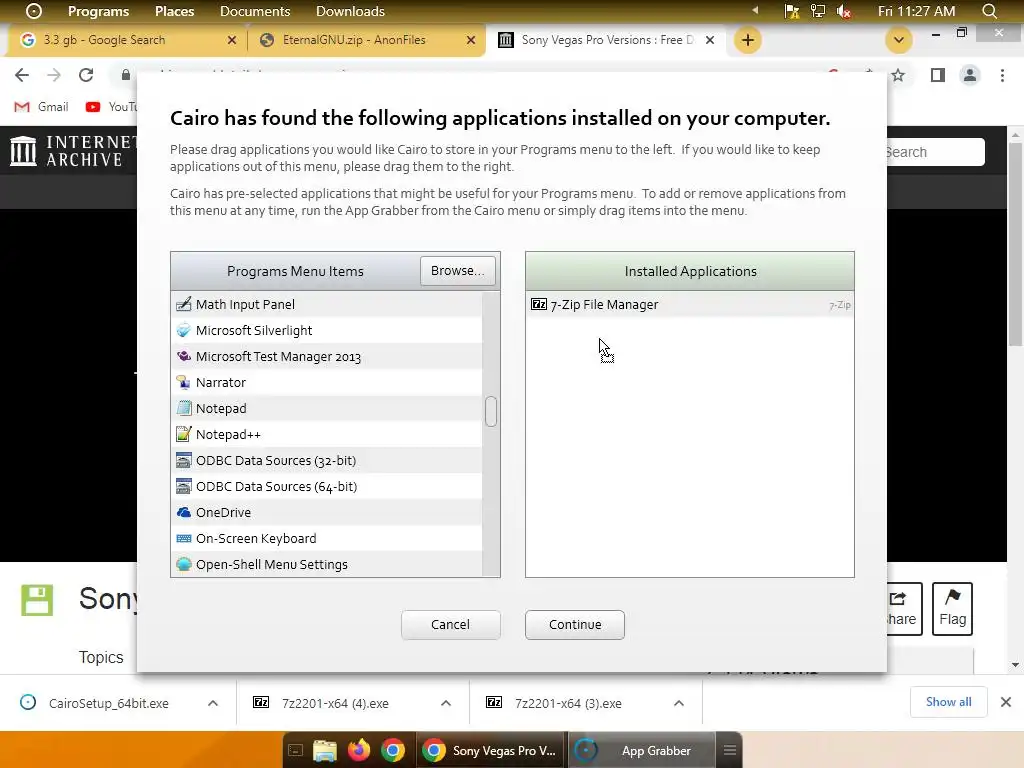Image resolution: width=1024 pixels, height=768 pixels.
Task: Click the Flag button on Internet Archive page
Action: [952, 609]
